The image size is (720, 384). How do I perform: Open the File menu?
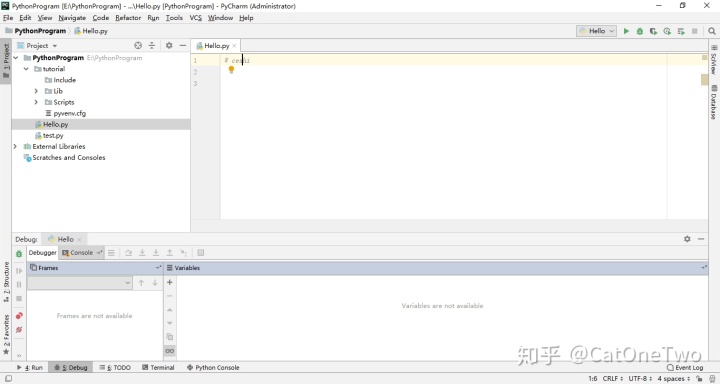pyautogui.click(x=8, y=17)
